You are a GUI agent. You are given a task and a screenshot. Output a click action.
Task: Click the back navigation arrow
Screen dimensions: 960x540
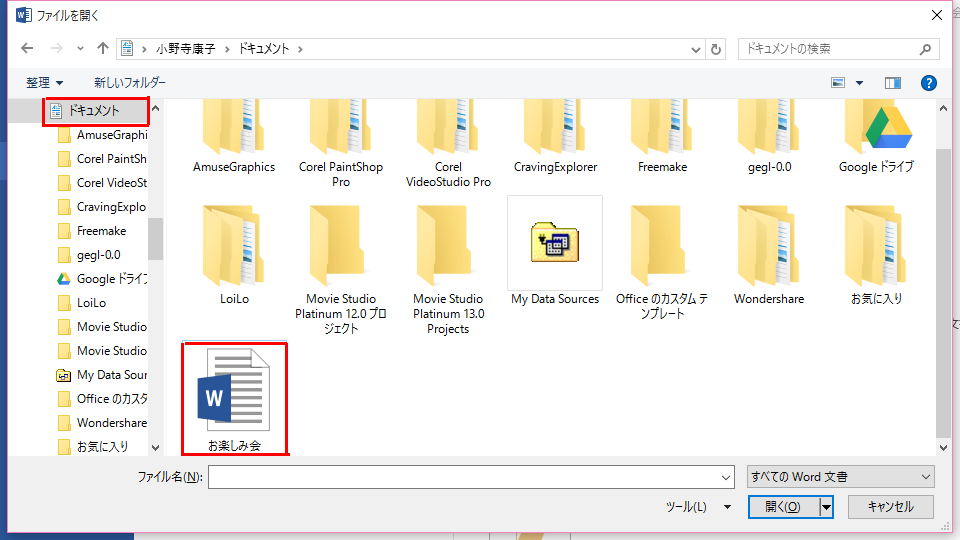point(27,49)
